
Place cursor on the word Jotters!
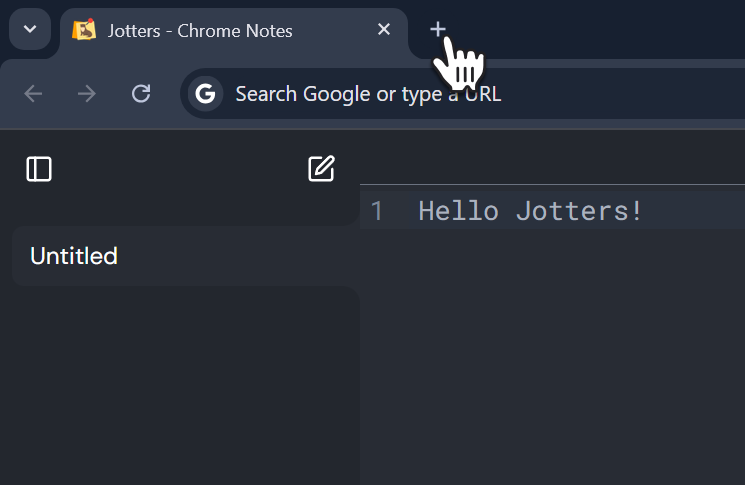580,211
